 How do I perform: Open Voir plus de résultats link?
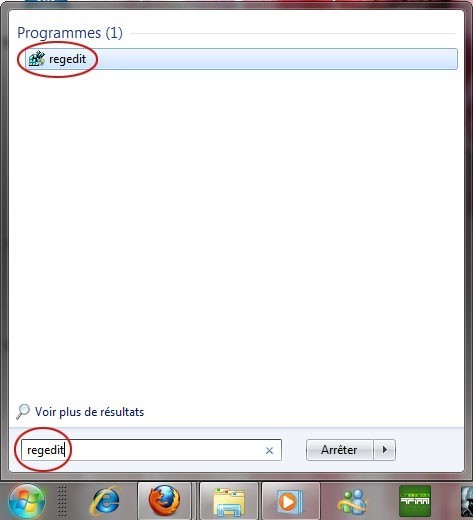pyautogui.click(x=89, y=412)
